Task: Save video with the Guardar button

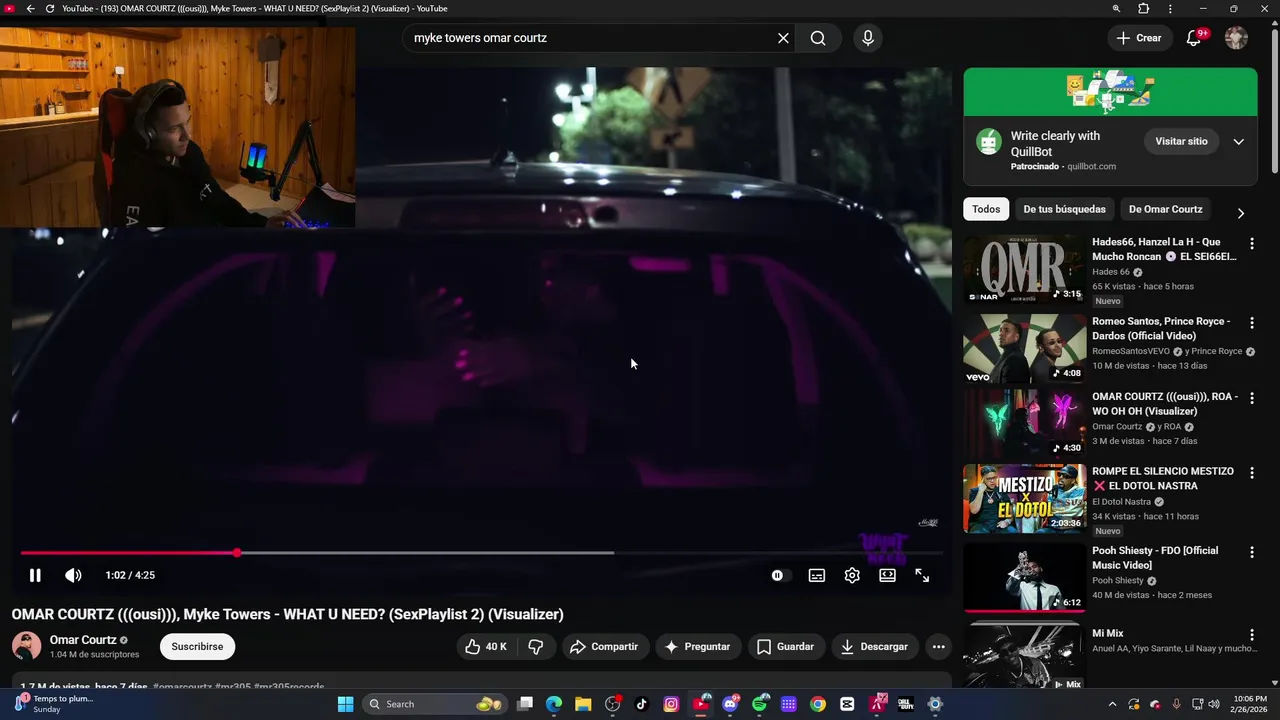Action: [786, 647]
